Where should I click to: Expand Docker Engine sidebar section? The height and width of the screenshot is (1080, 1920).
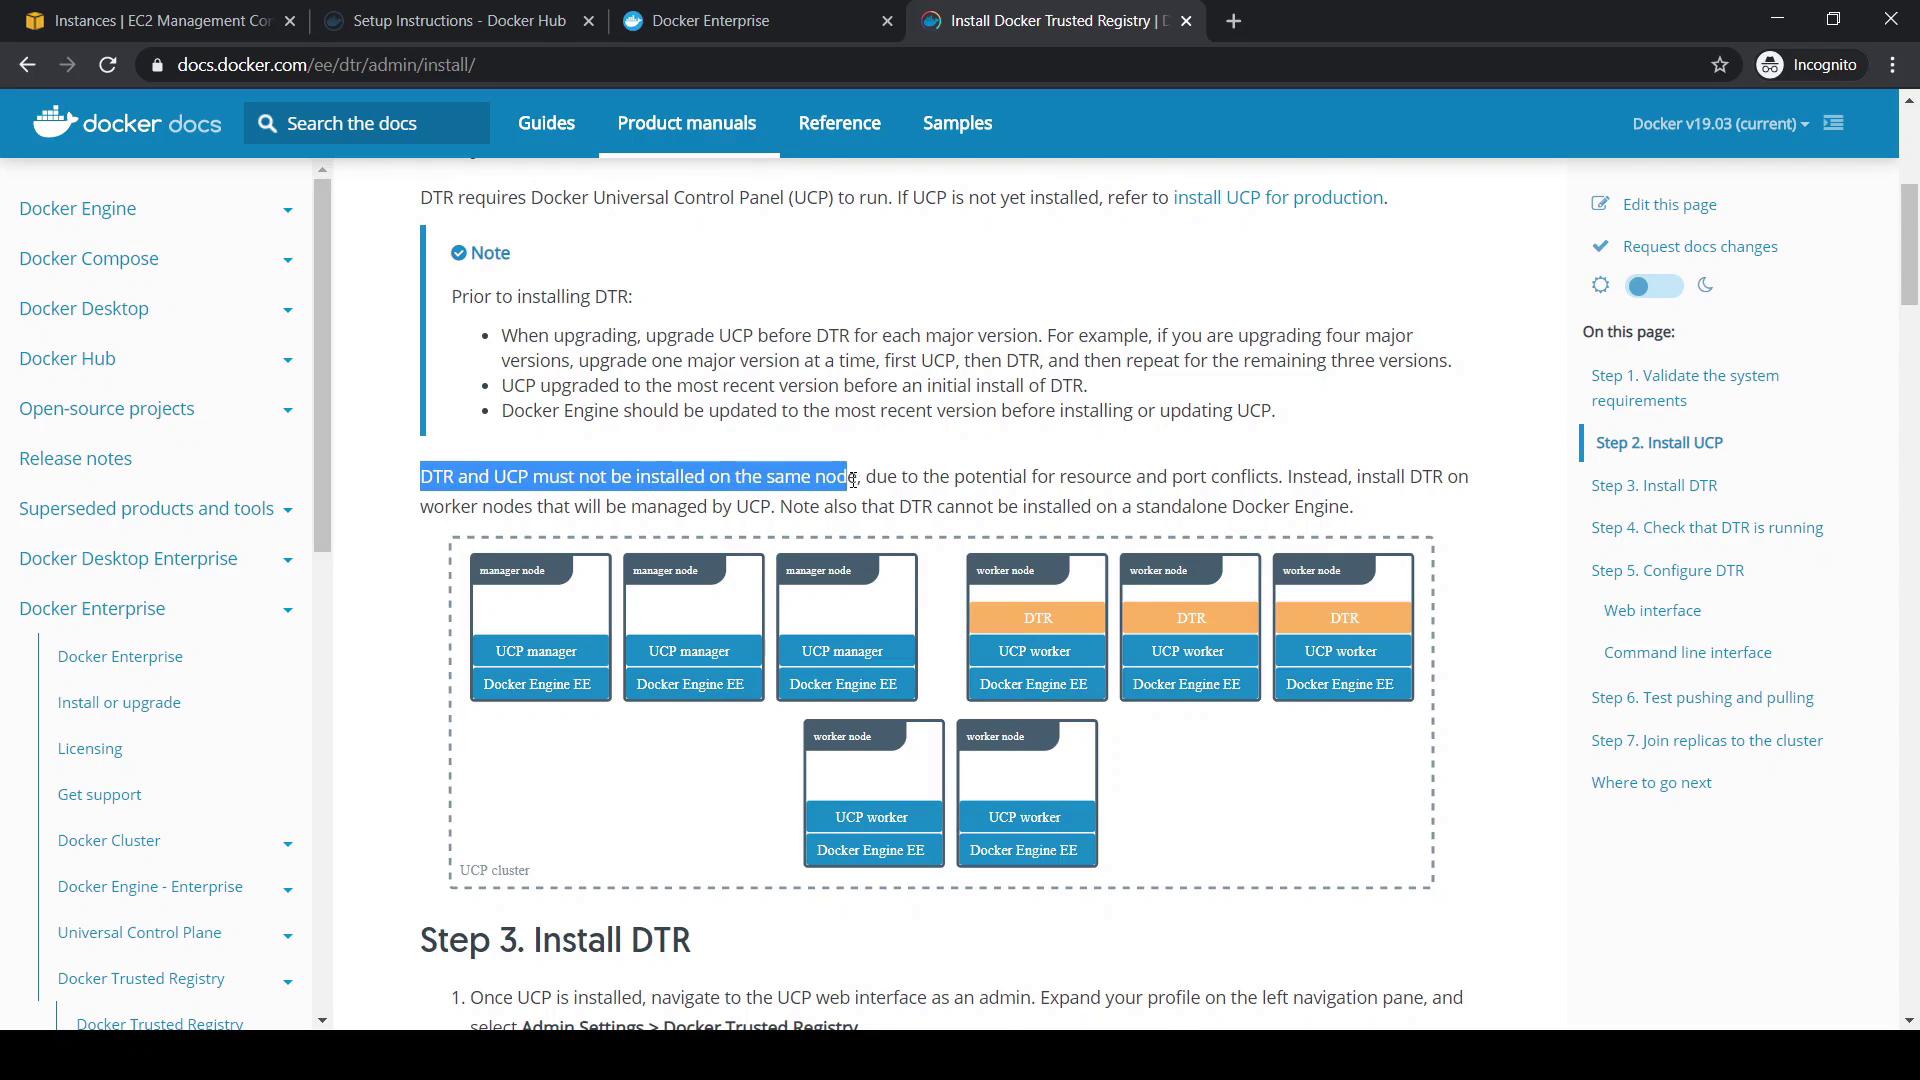click(287, 209)
